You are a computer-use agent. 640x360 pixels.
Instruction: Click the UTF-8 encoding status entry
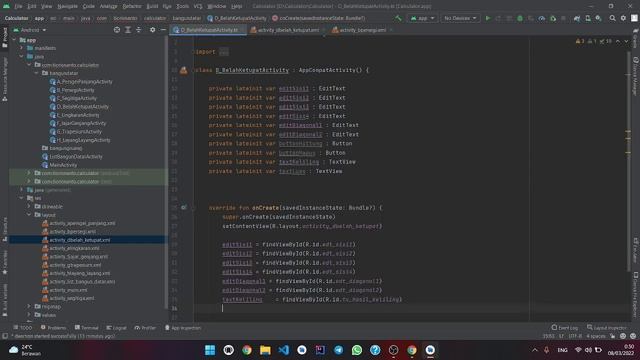coord(575,336)
